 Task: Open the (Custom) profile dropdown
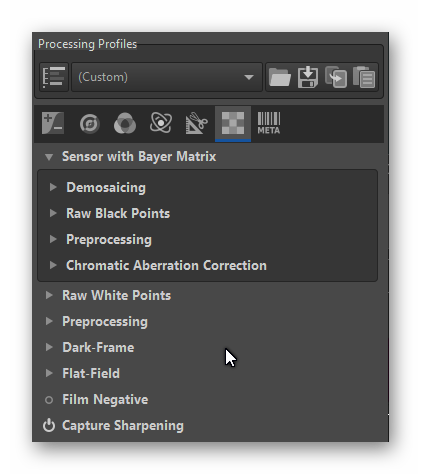[x=167, y=77]
